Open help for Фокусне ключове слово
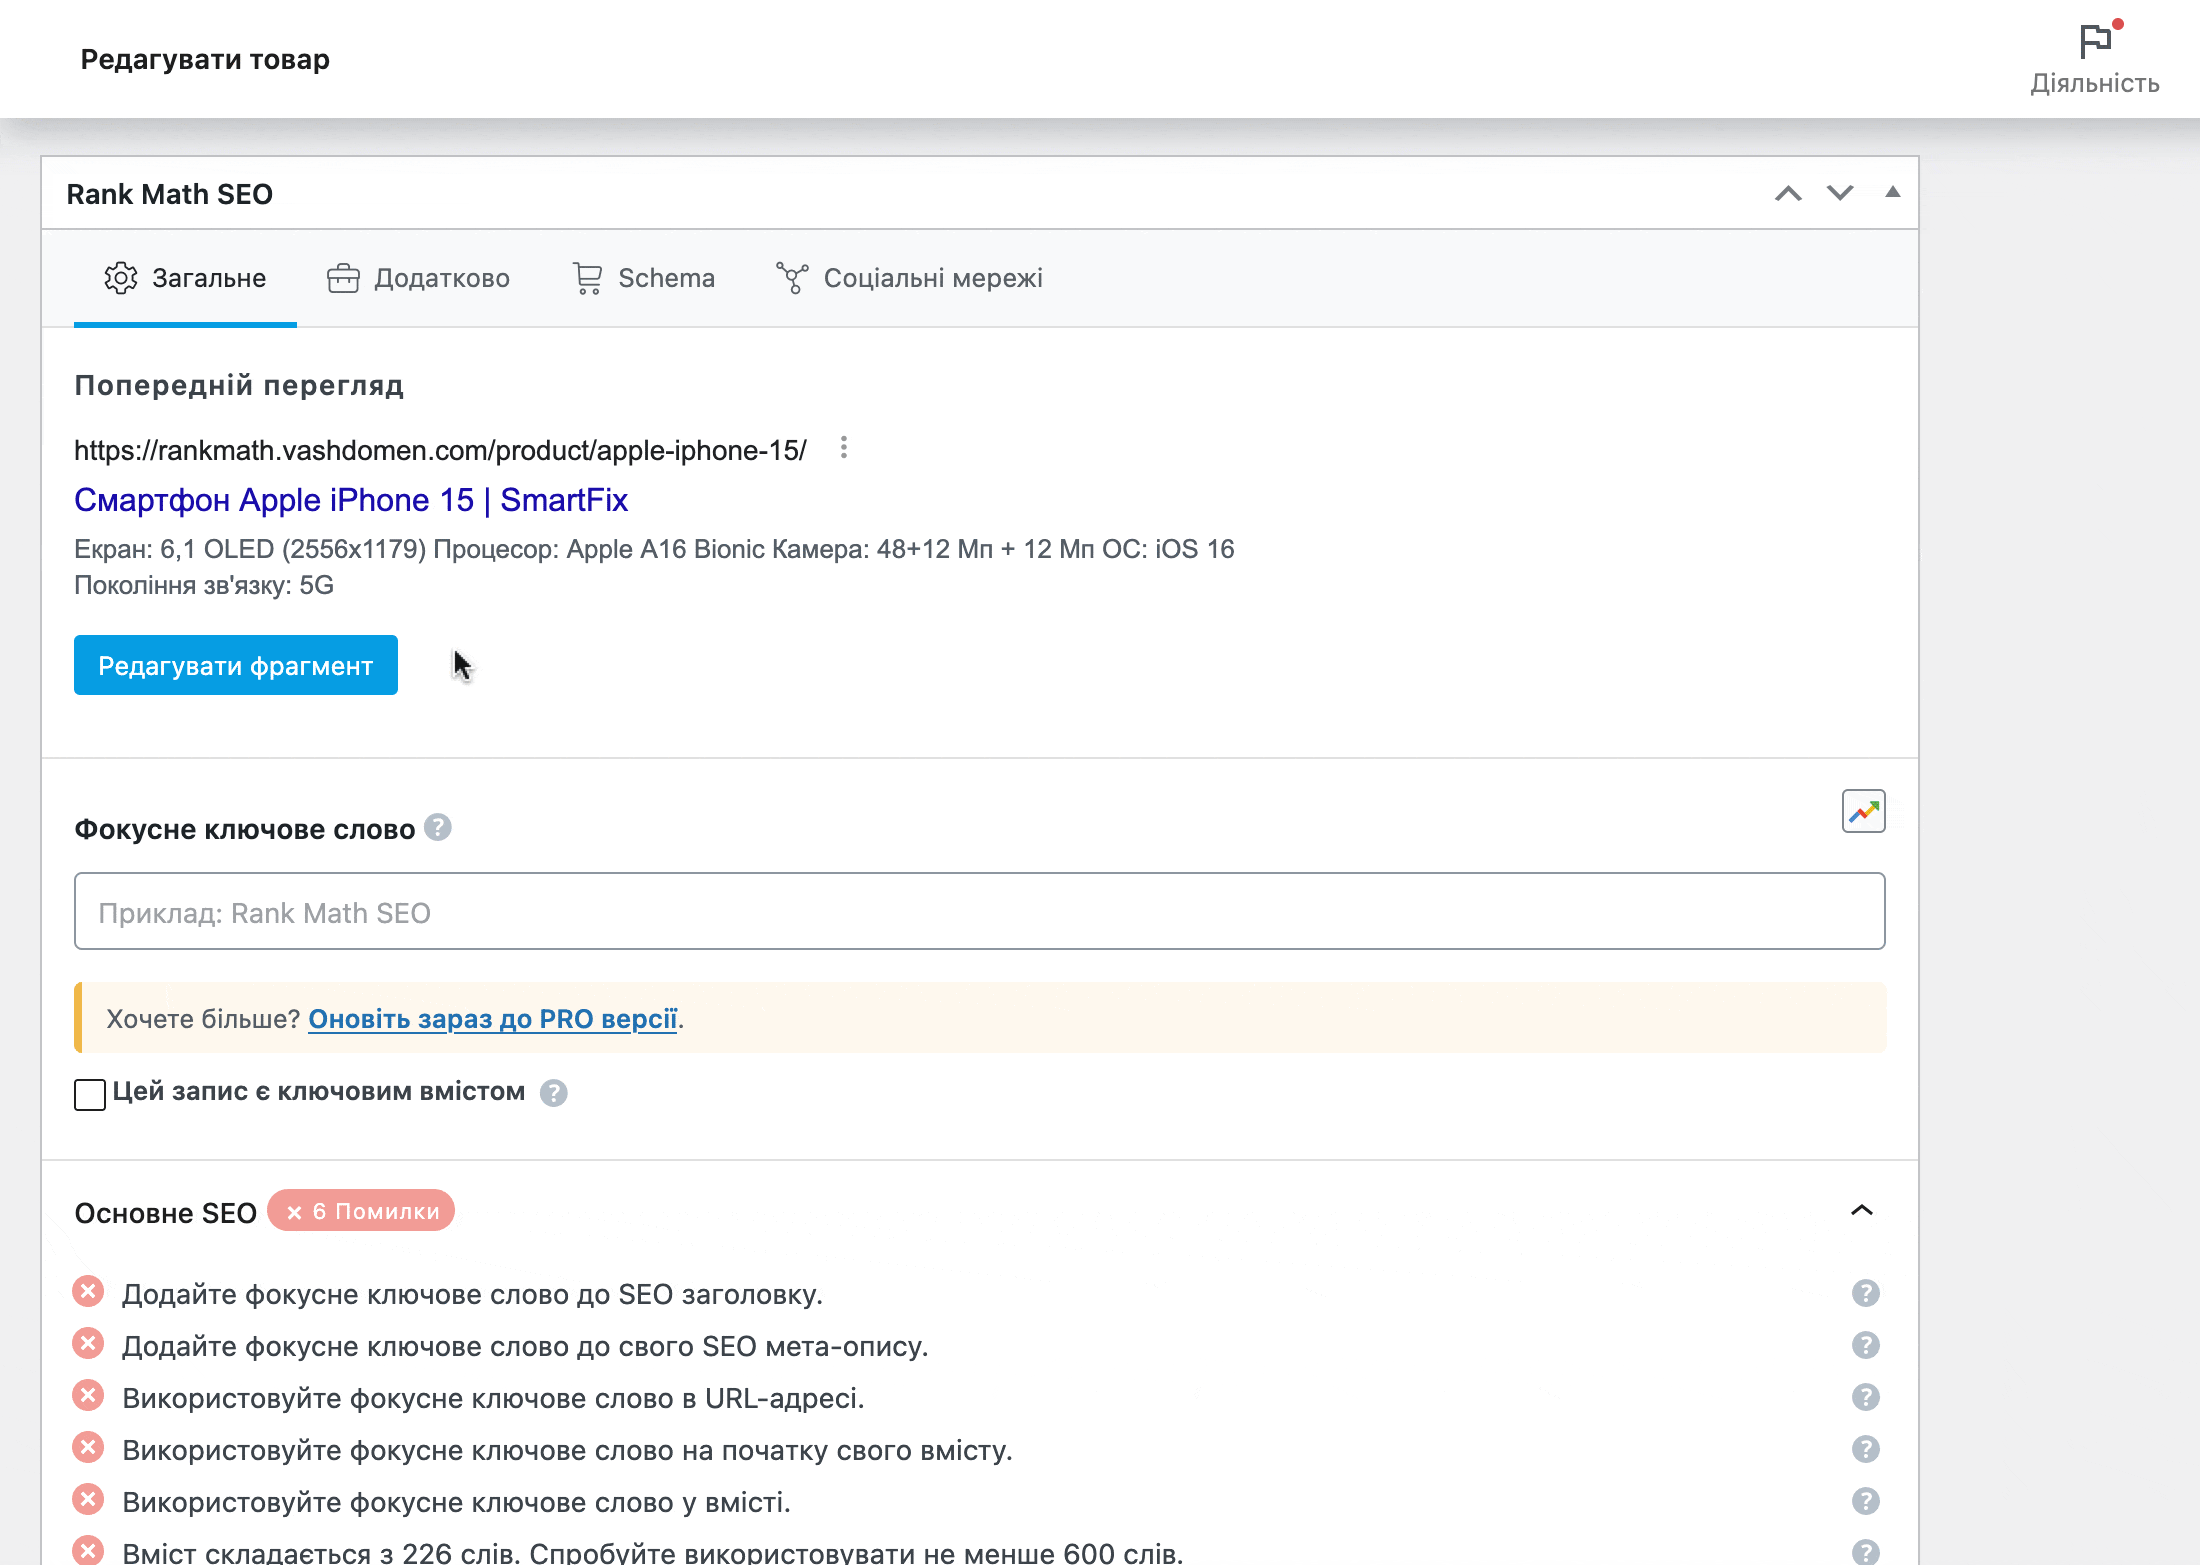This screenshot has width=2200, height=1565. [x=438, y=828]
